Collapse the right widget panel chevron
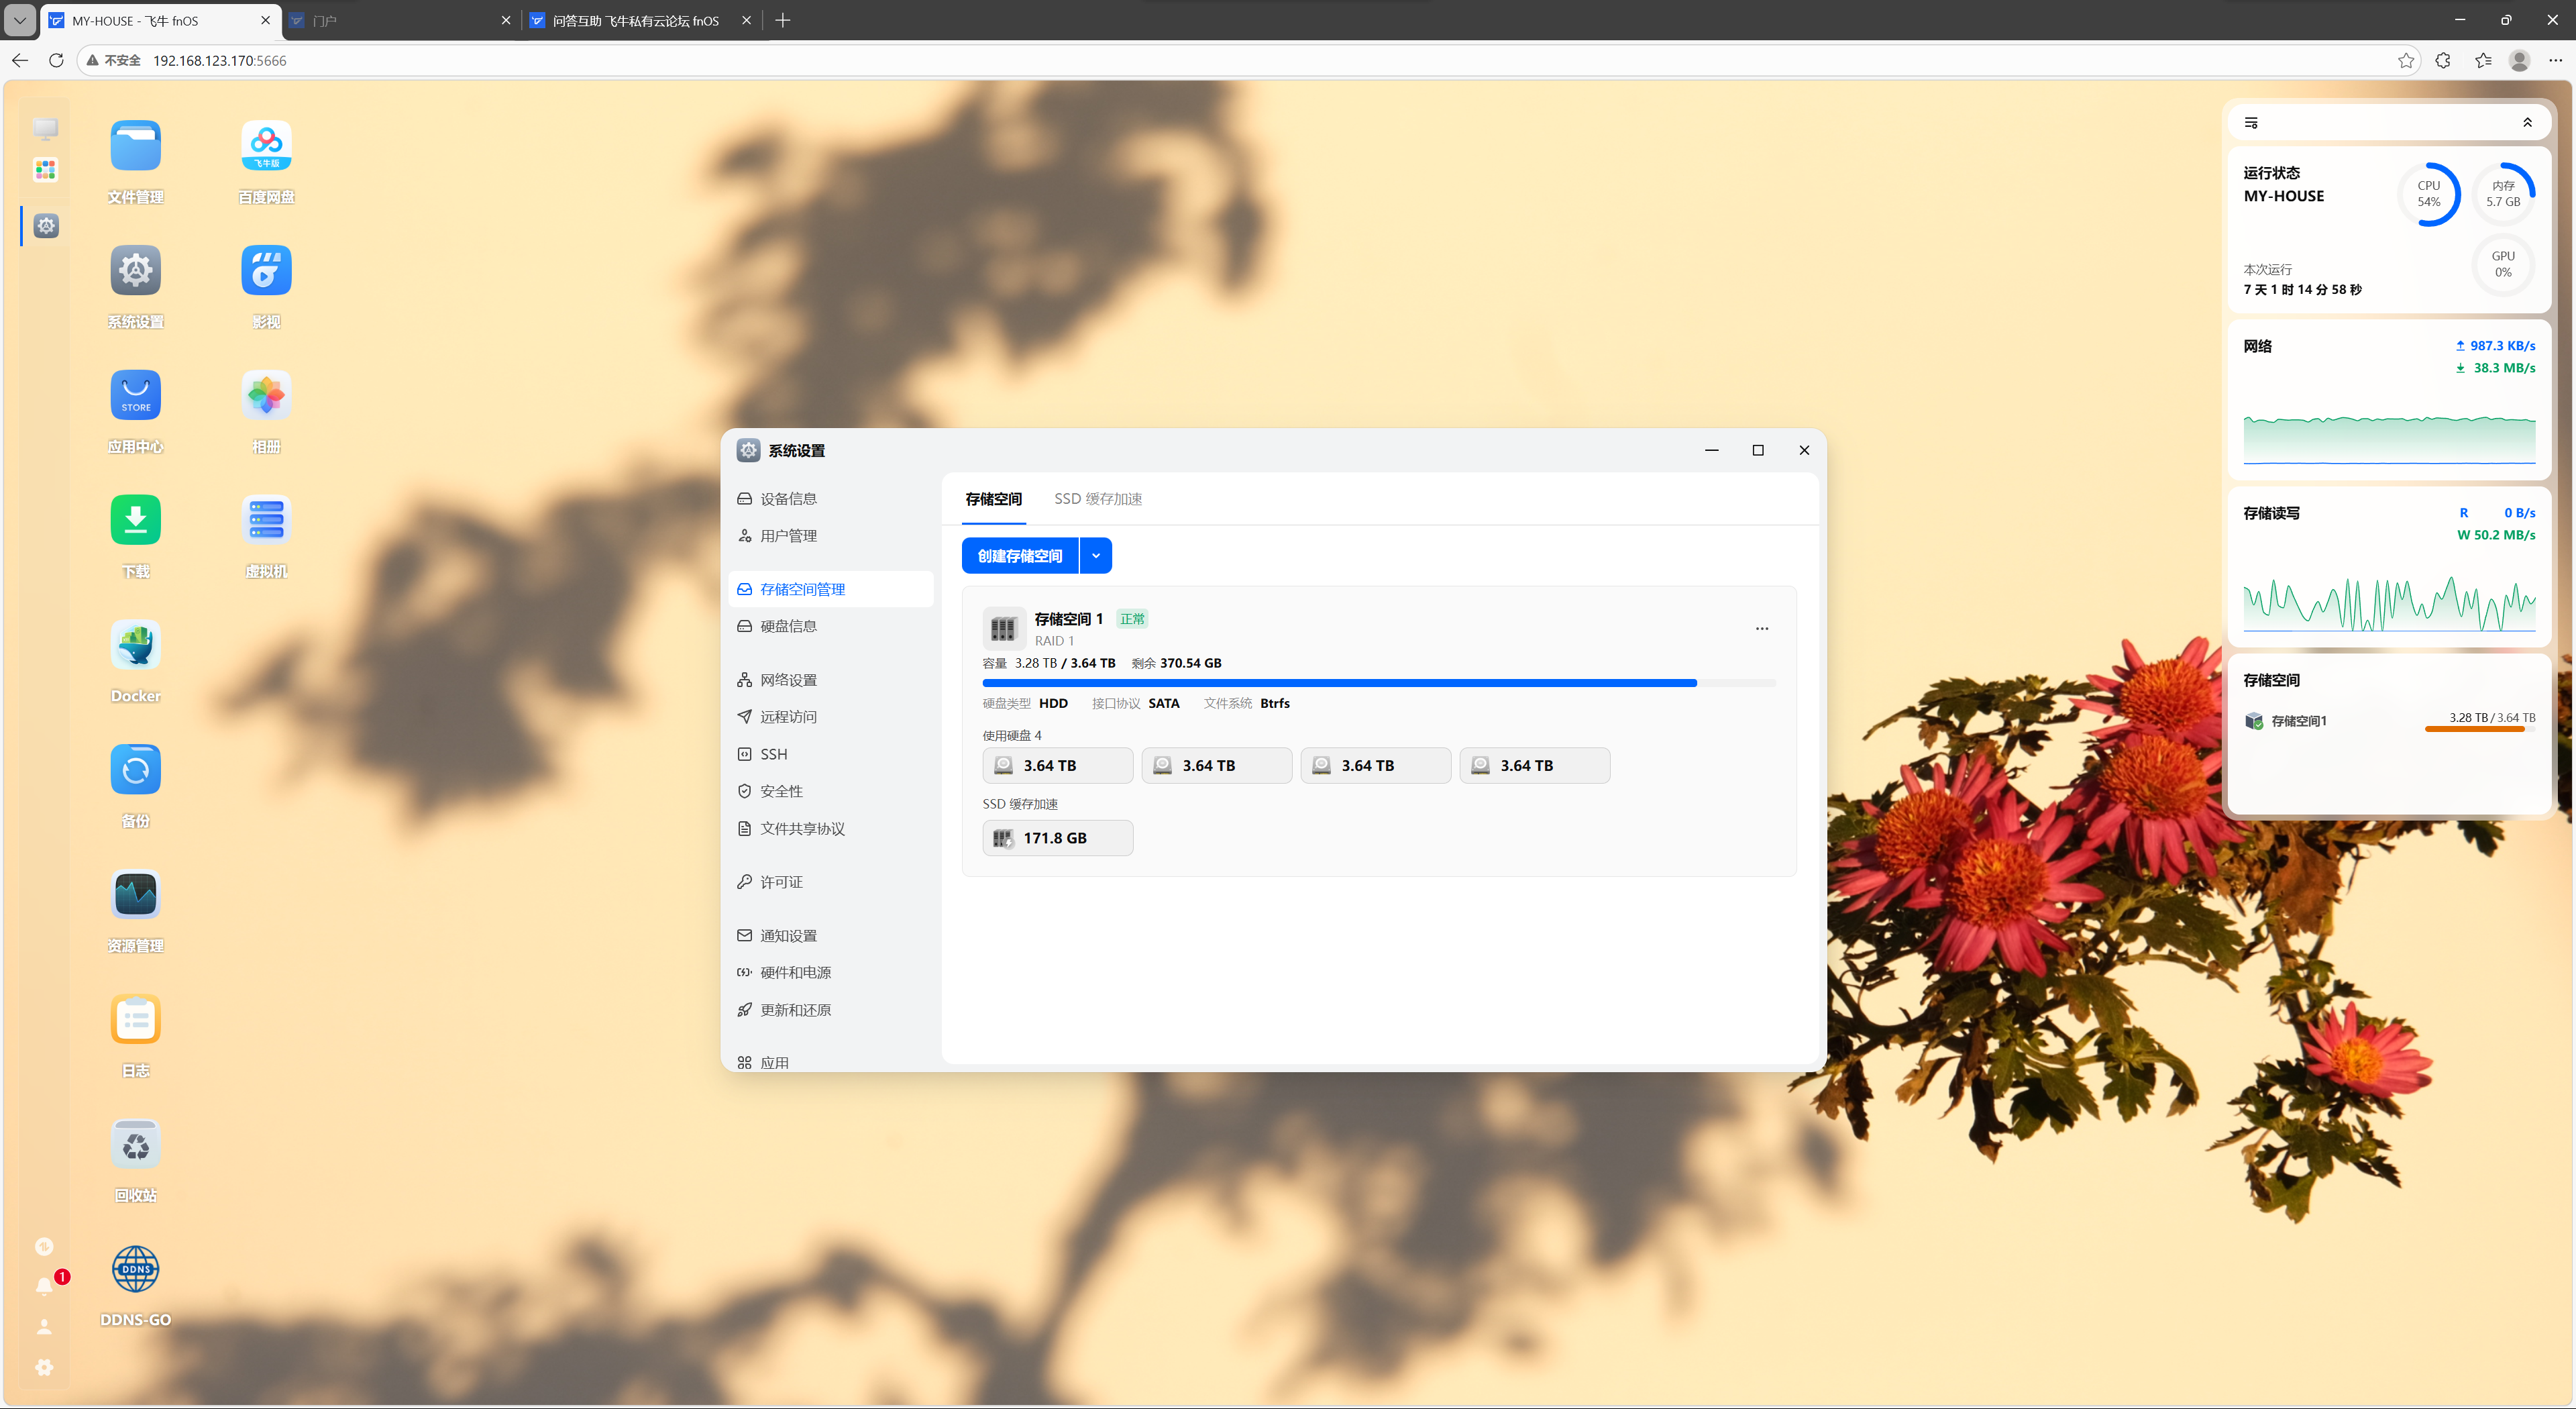Image resolution: width=2576 pixels, height=1409 pixels. tap(2527, 123)
